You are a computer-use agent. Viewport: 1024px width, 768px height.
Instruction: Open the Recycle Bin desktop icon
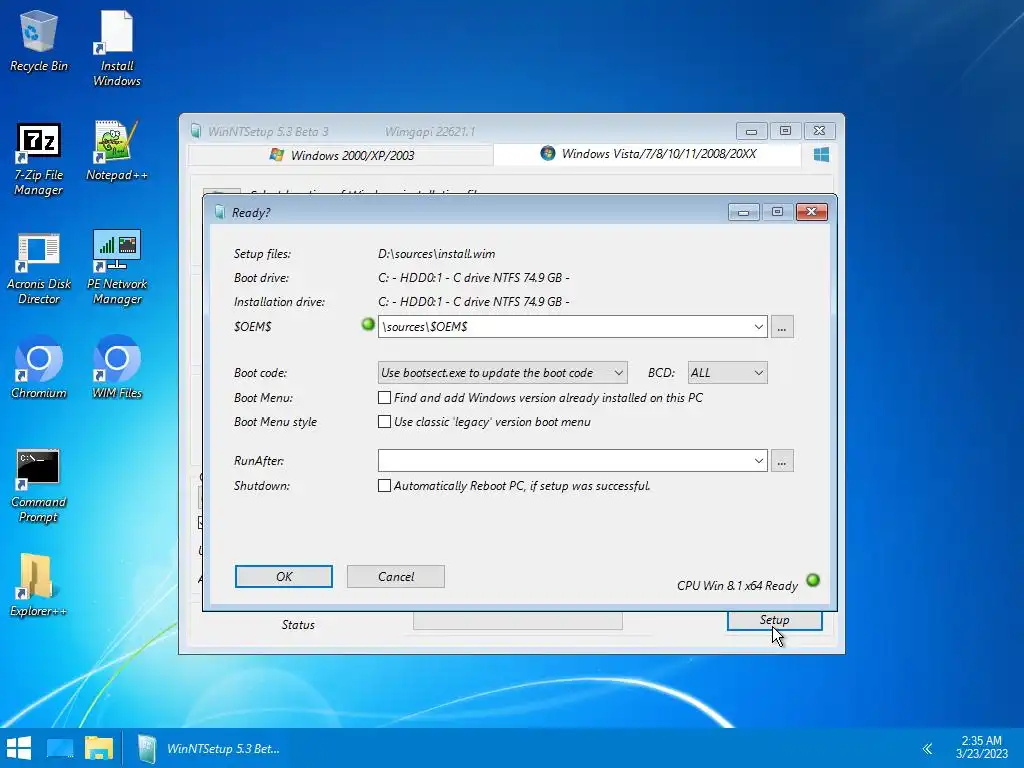39,40
